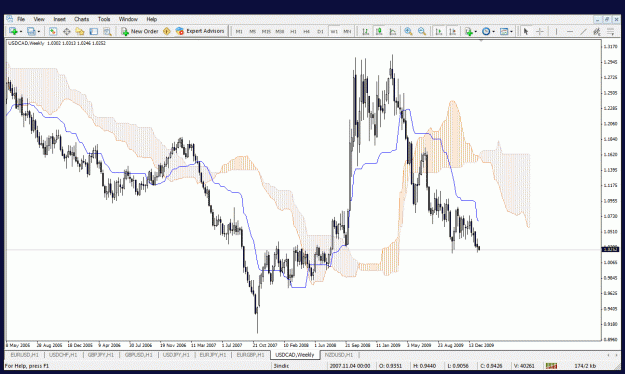Viewport: 625px width, 374px height.
Task: Switch to EURJPY,H1 chart tab
Action: [x=213, y=355]
